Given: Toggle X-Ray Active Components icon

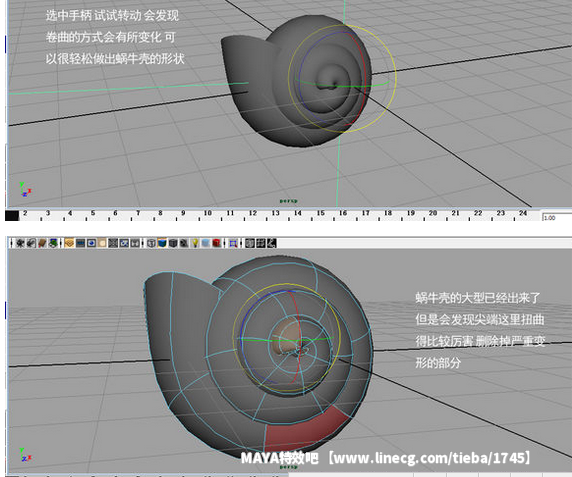Looking at the screenshot, I should (260, 243).
